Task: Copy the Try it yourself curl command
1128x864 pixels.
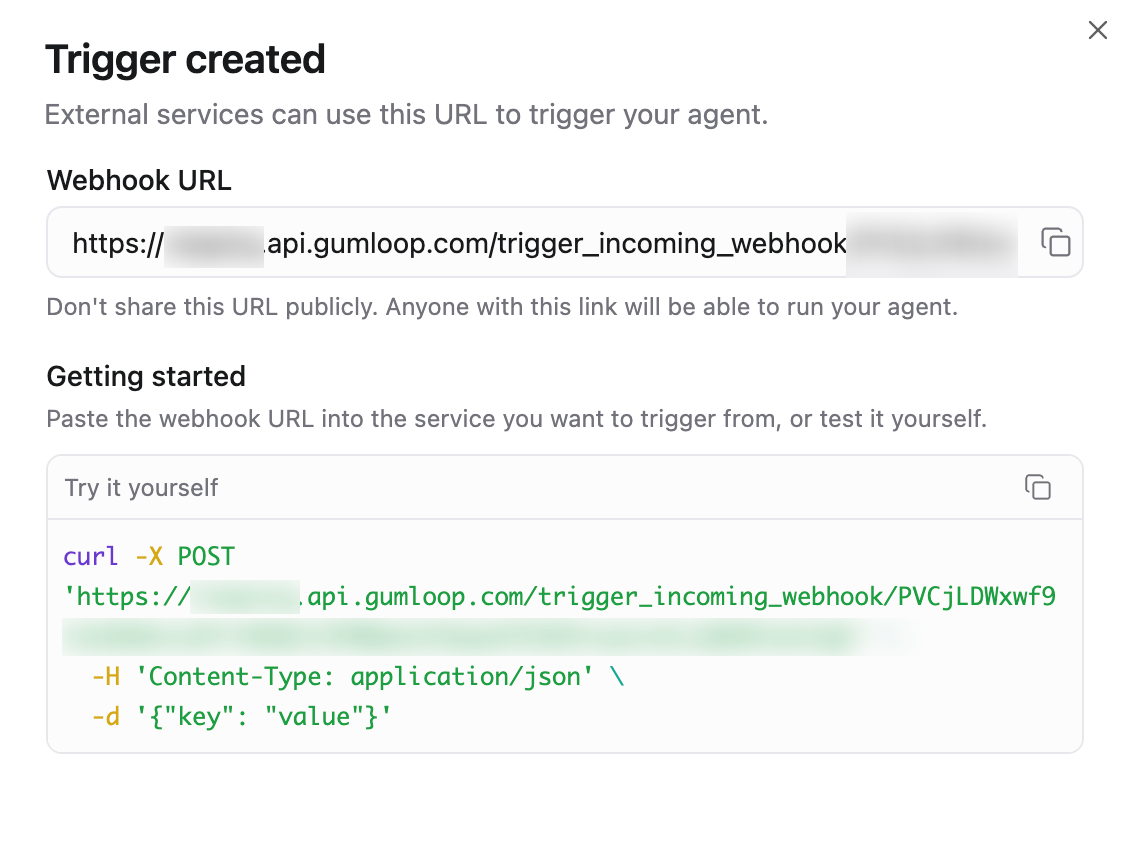Action: tap(1037, 487)
